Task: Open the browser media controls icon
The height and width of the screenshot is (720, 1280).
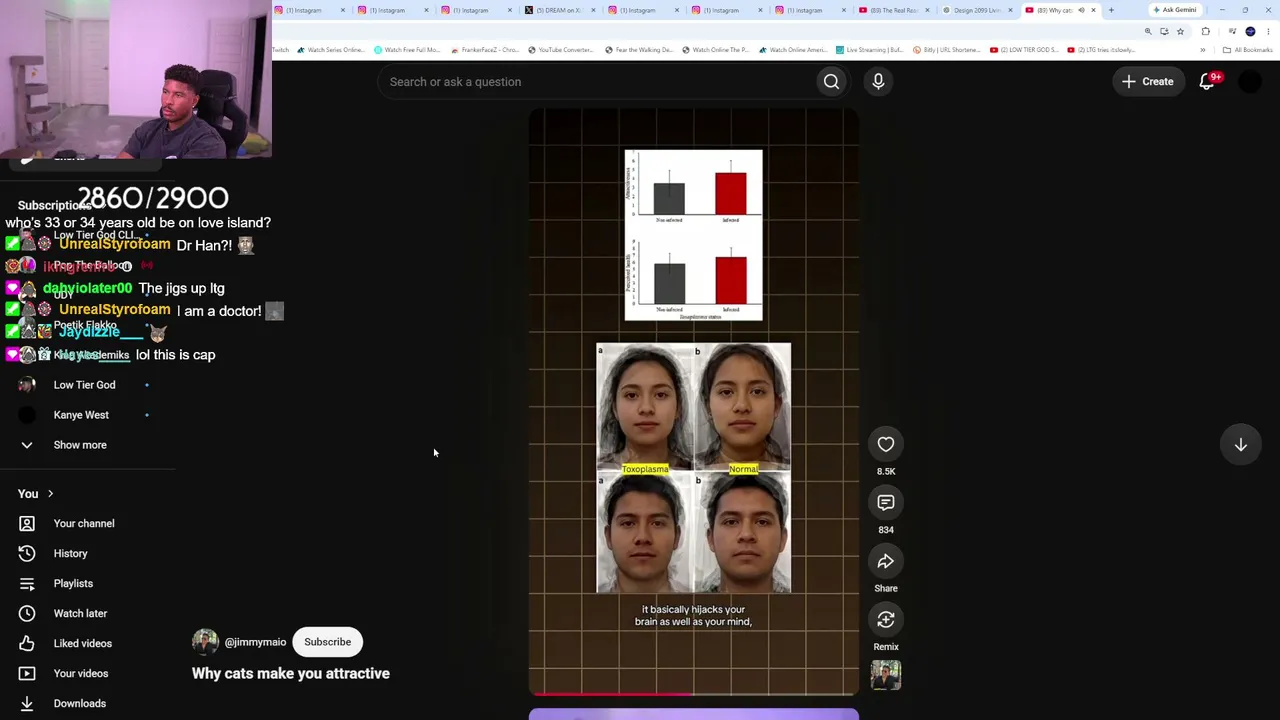Action: coord(1232,31)
